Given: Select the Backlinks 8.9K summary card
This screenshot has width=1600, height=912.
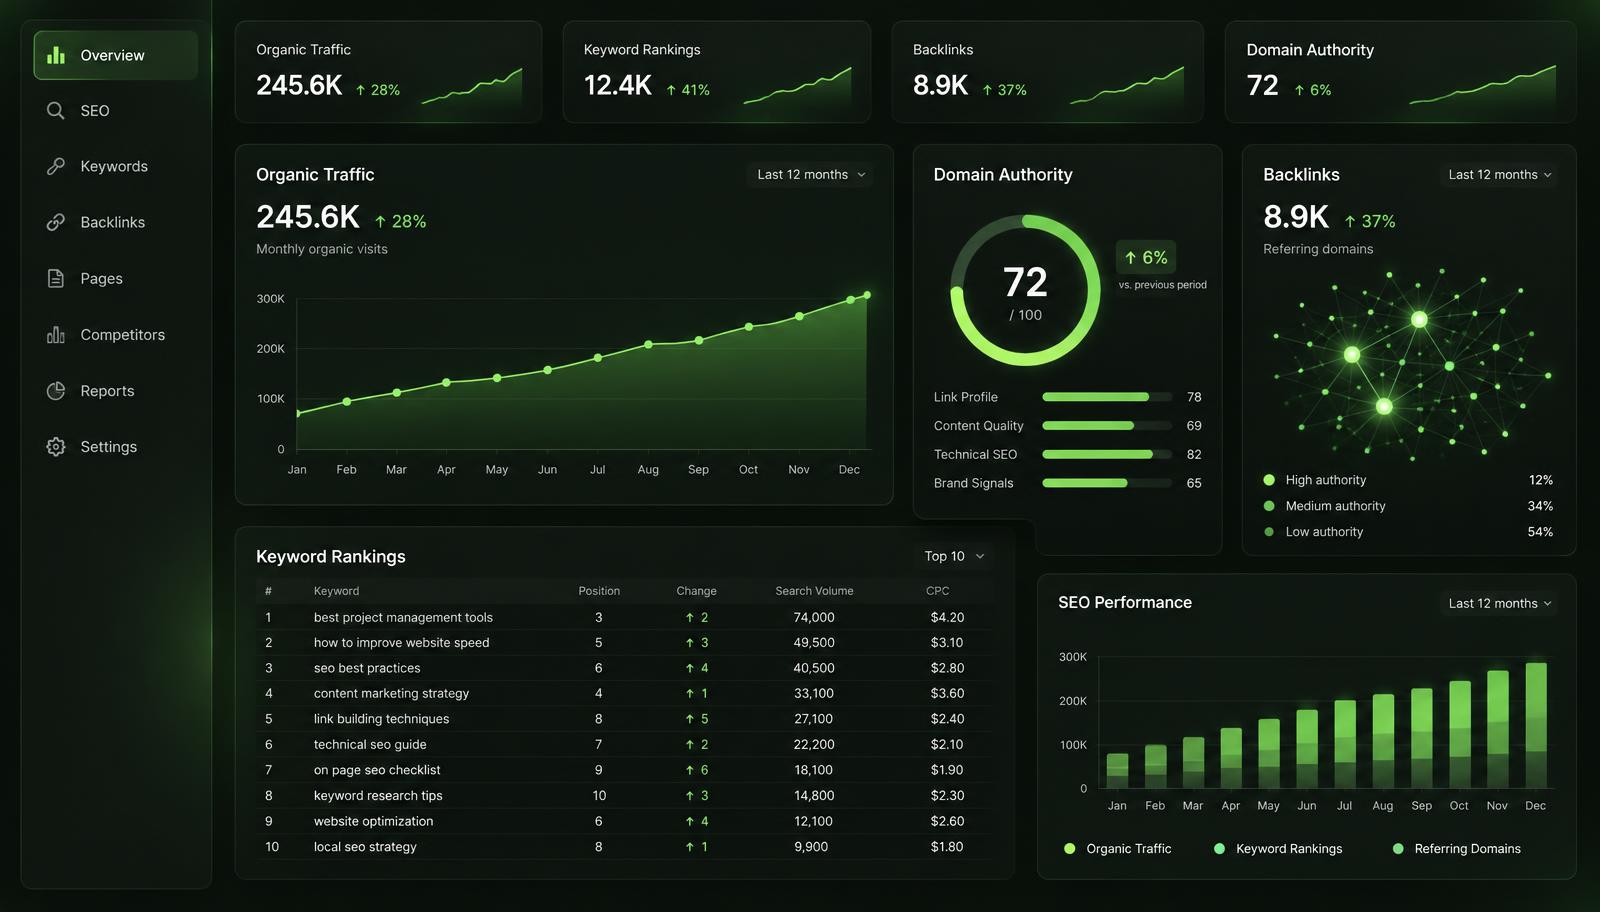Looking at the screenshot, I should [1047, 72].
